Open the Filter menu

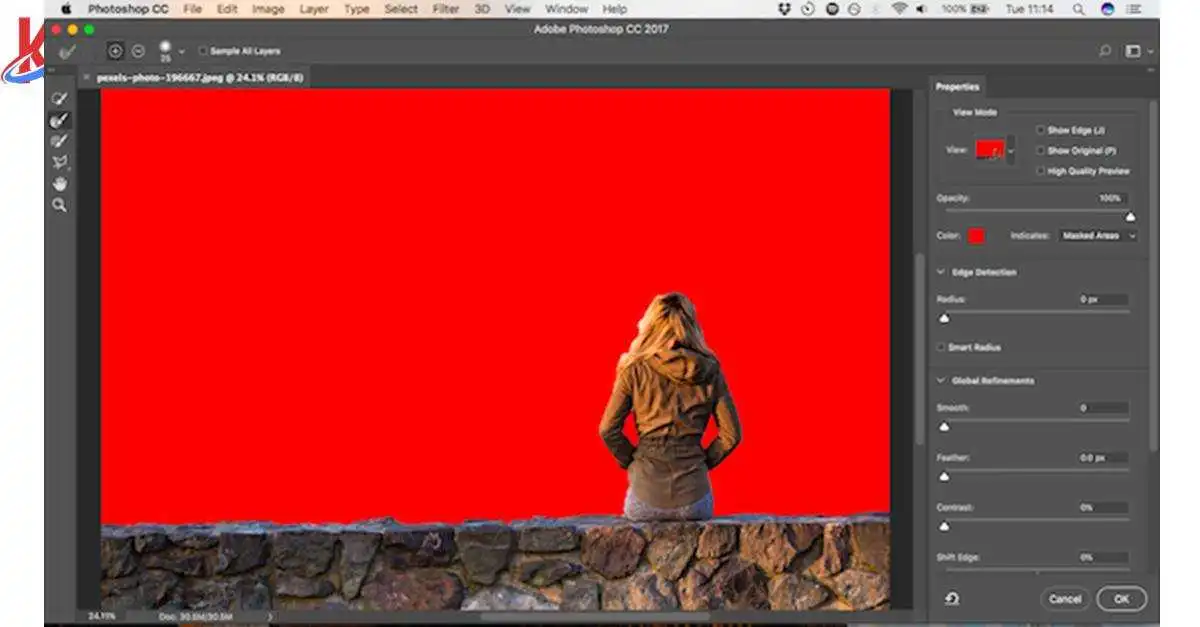(446, 9)
